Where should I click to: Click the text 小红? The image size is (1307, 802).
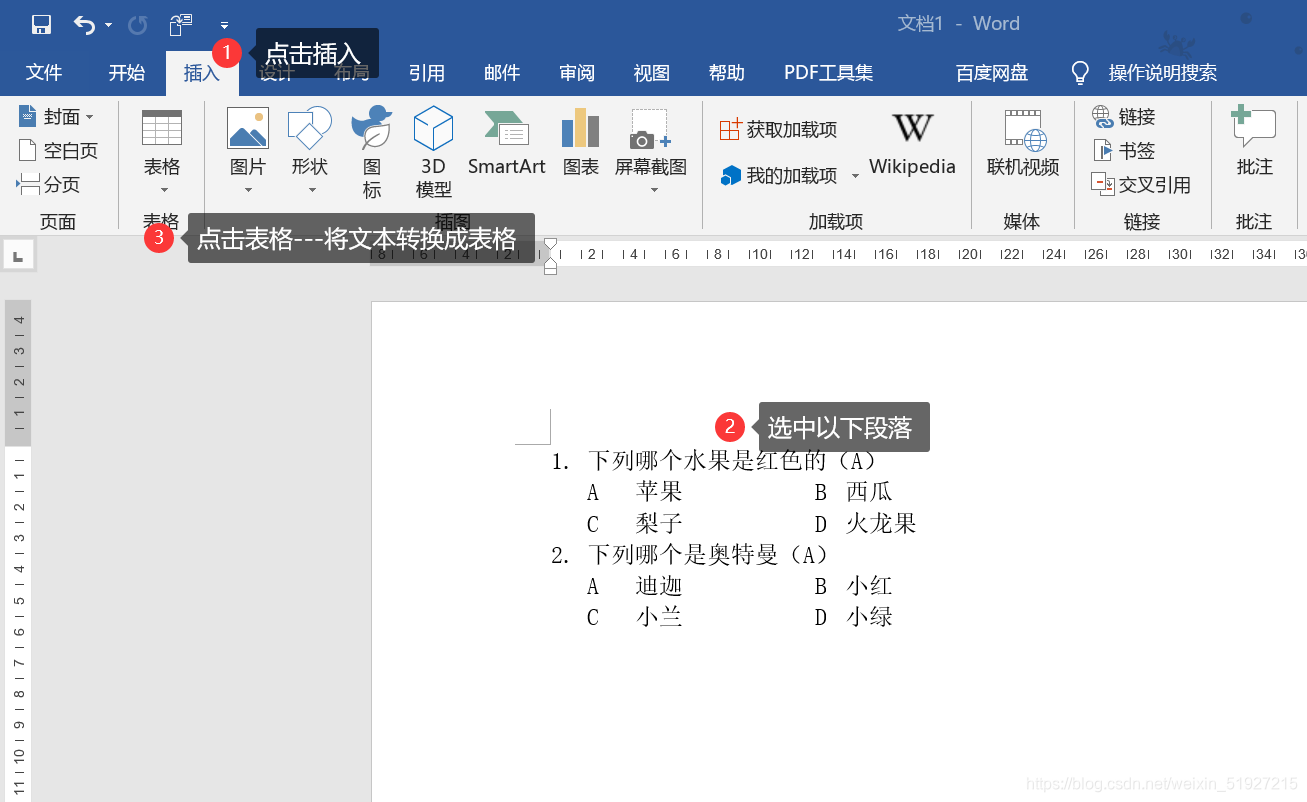(869, 586)
